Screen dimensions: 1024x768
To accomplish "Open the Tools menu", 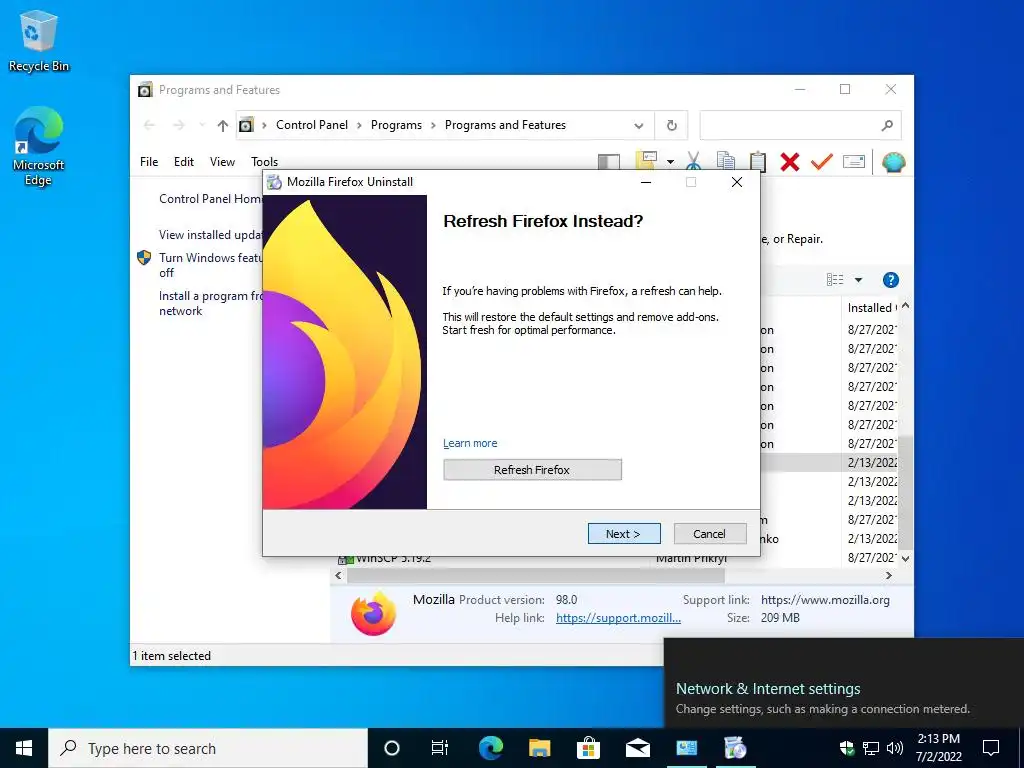I will (264, 161).
